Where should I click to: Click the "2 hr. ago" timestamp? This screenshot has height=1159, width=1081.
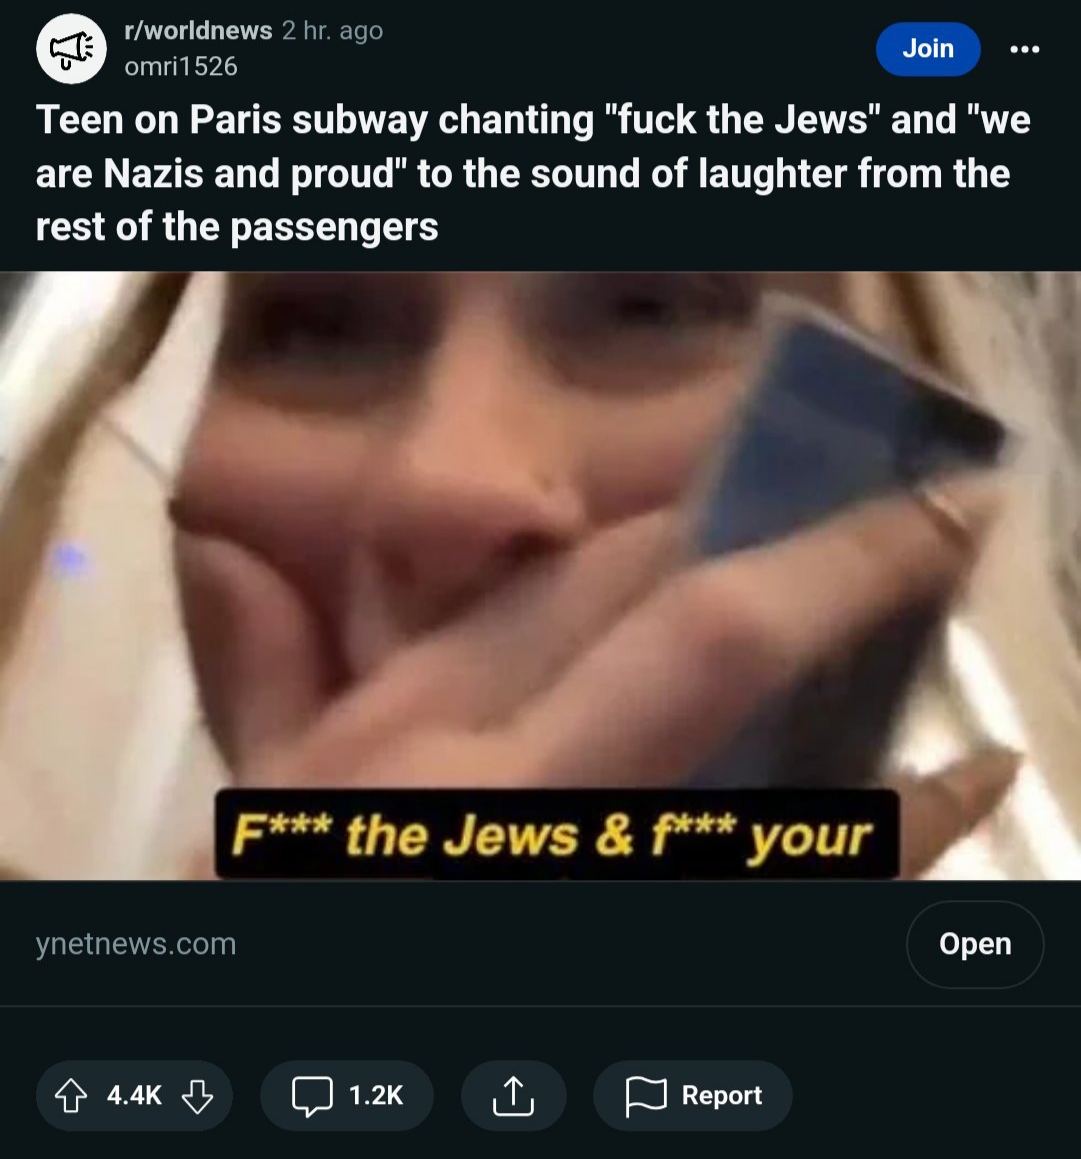point(333,30)
